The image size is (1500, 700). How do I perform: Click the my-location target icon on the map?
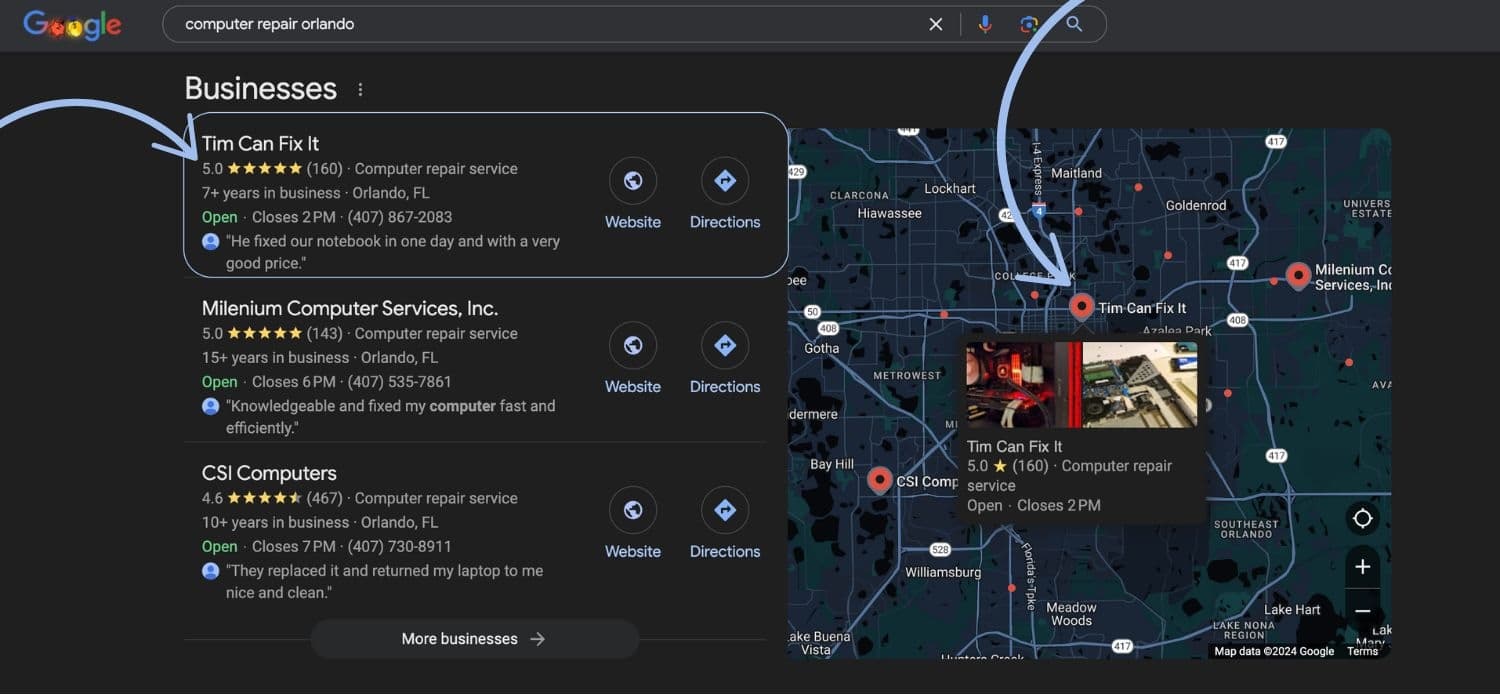pos(1362,518)
